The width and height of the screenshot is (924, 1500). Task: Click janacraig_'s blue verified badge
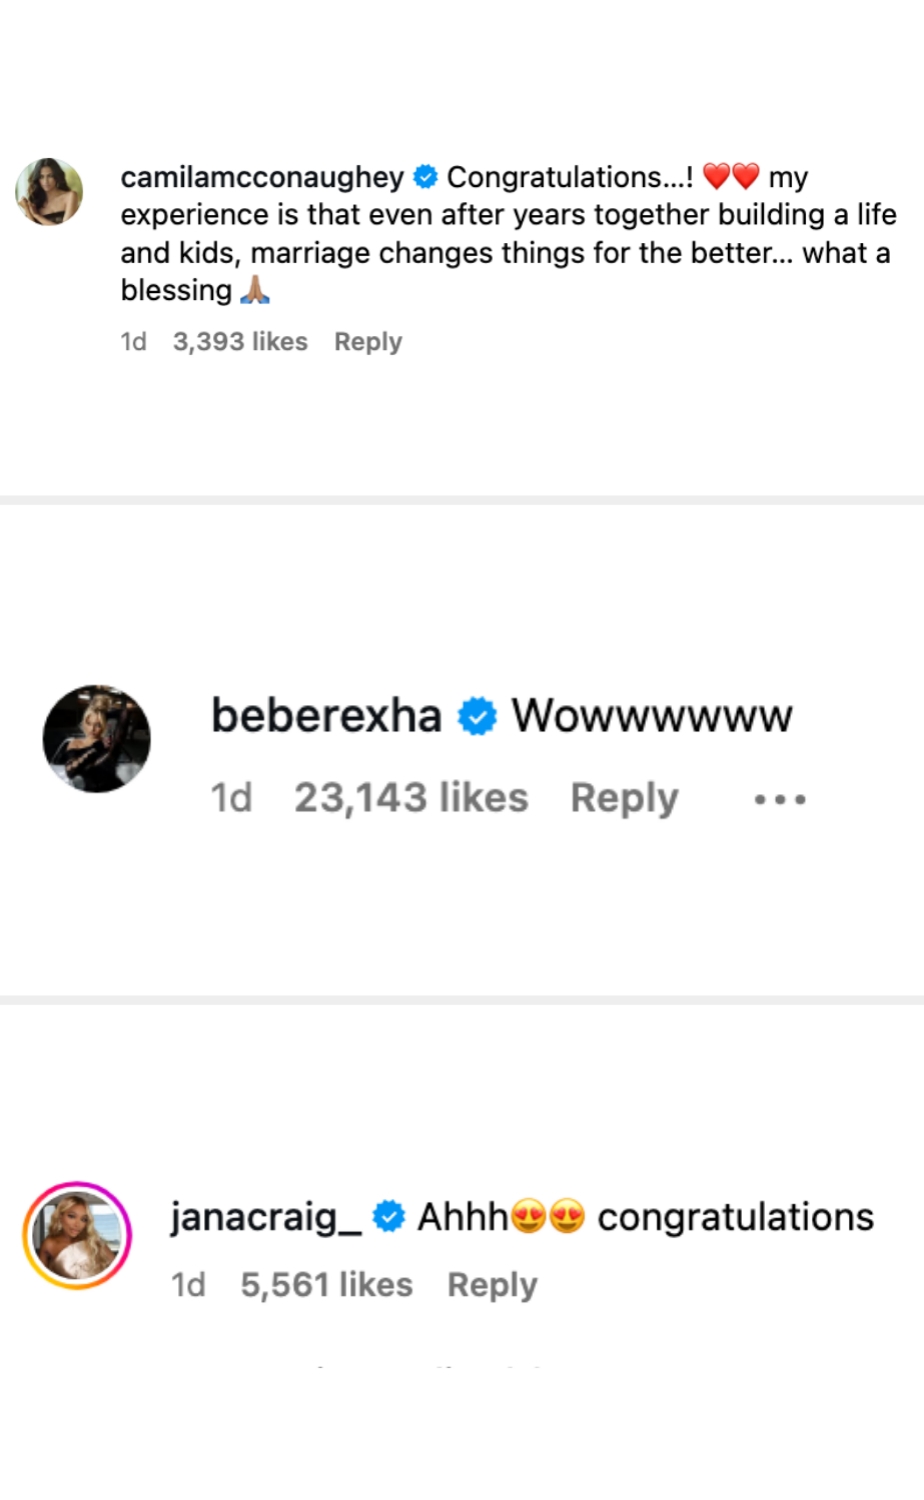389,1216
